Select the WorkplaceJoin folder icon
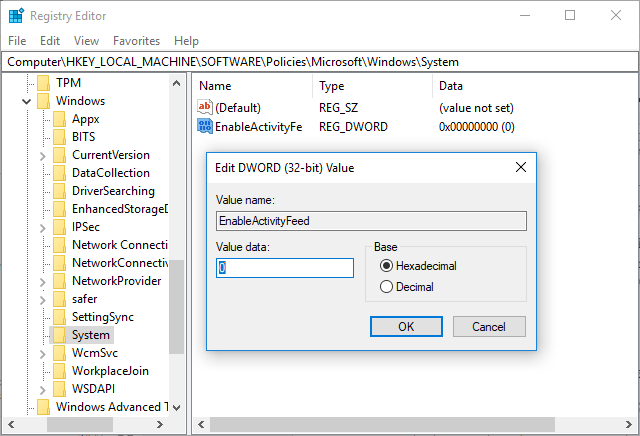Screen dimensions: 640x436 point(59,371)
